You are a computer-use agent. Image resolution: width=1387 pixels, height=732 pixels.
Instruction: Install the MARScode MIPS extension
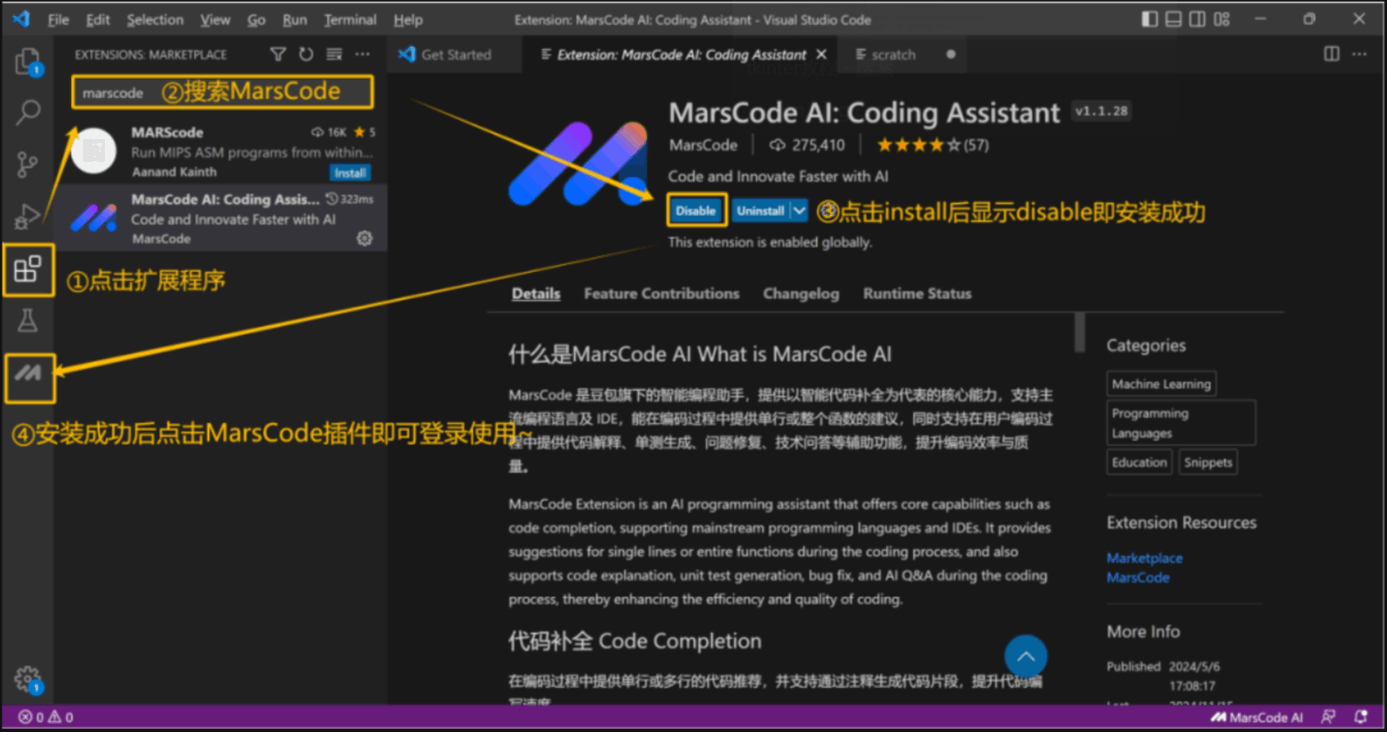point(350,172)
